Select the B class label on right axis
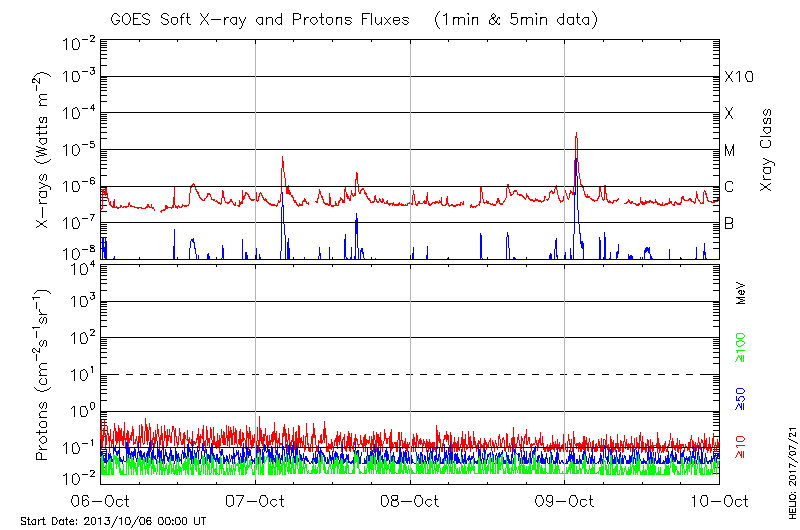800x530 pixels. point(729,223)
